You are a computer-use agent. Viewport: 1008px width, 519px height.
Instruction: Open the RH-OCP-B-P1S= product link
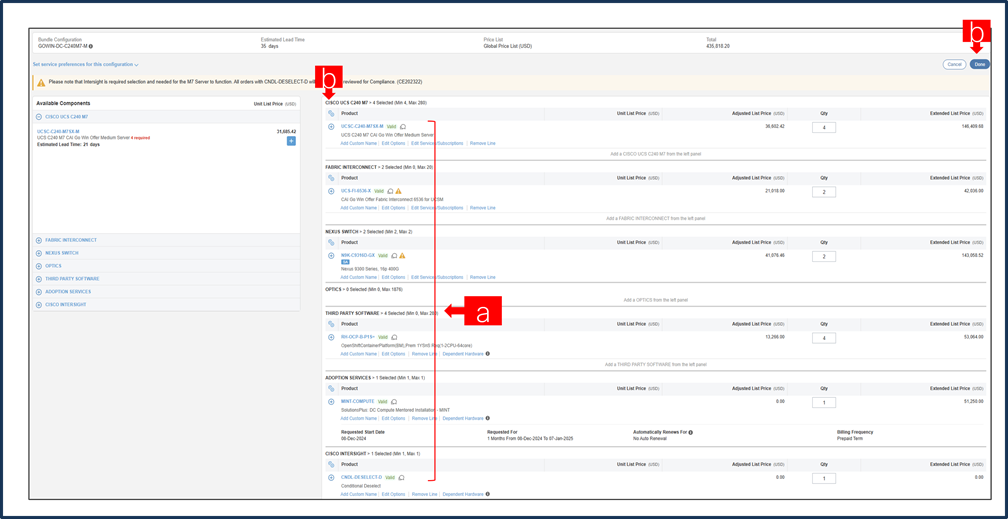[x=358, y=337]
